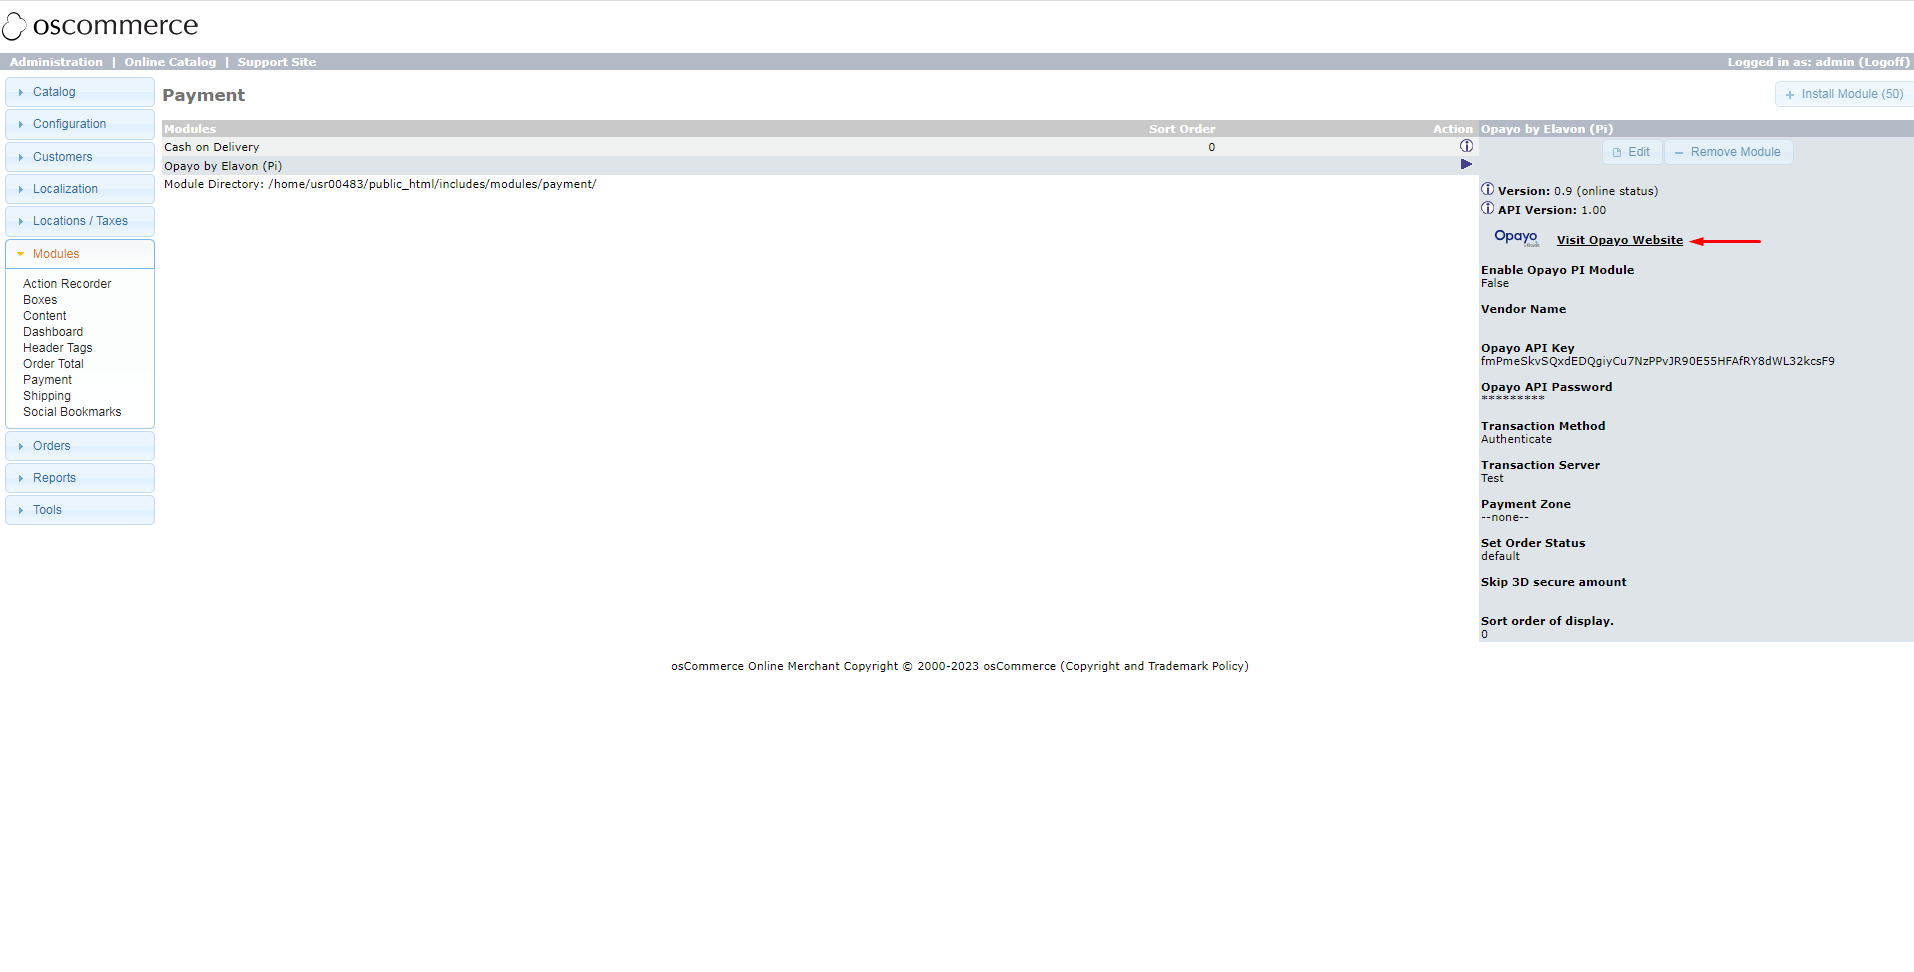Expand the Orders sidebar section
Image resolution: width=1914 pixels, height=972 pixels.
pos(52,445)
